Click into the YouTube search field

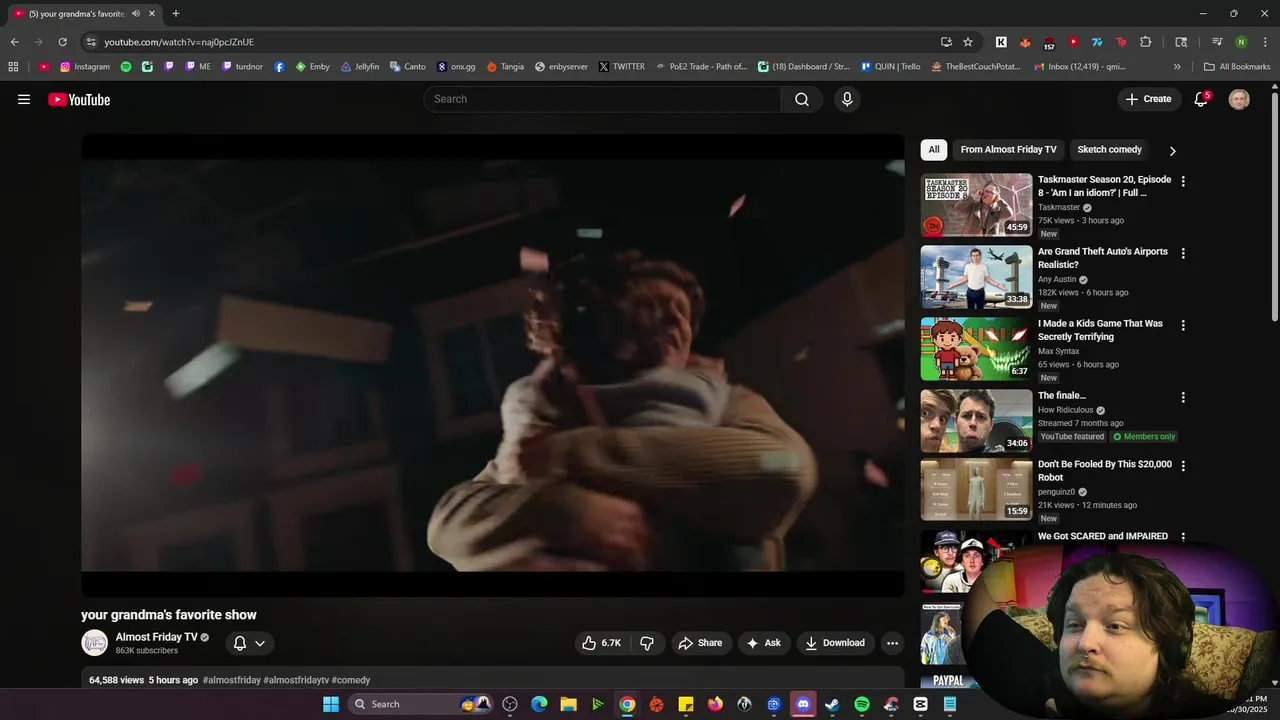[603, 99]
